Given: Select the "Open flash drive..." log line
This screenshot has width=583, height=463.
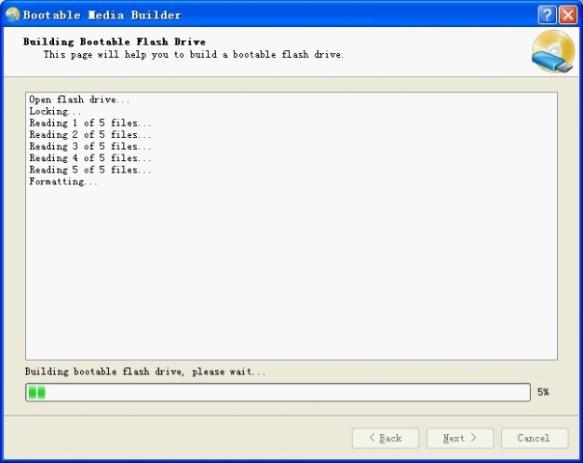Looking at the screenshot, I should point(80,100).
